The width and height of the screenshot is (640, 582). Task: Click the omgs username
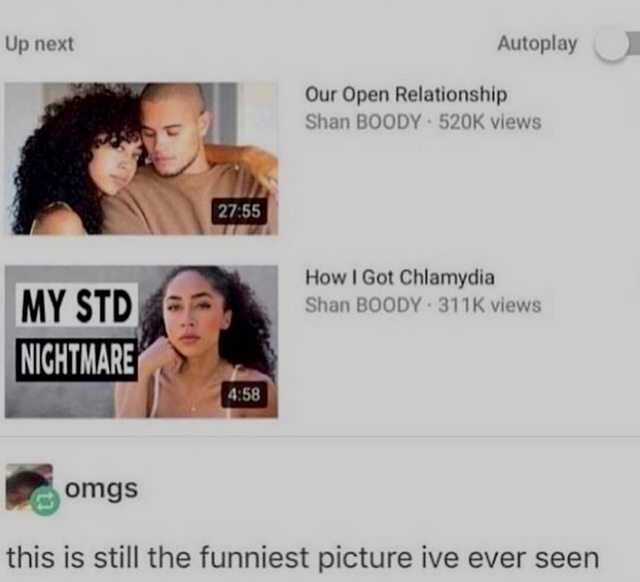[101, 489]
